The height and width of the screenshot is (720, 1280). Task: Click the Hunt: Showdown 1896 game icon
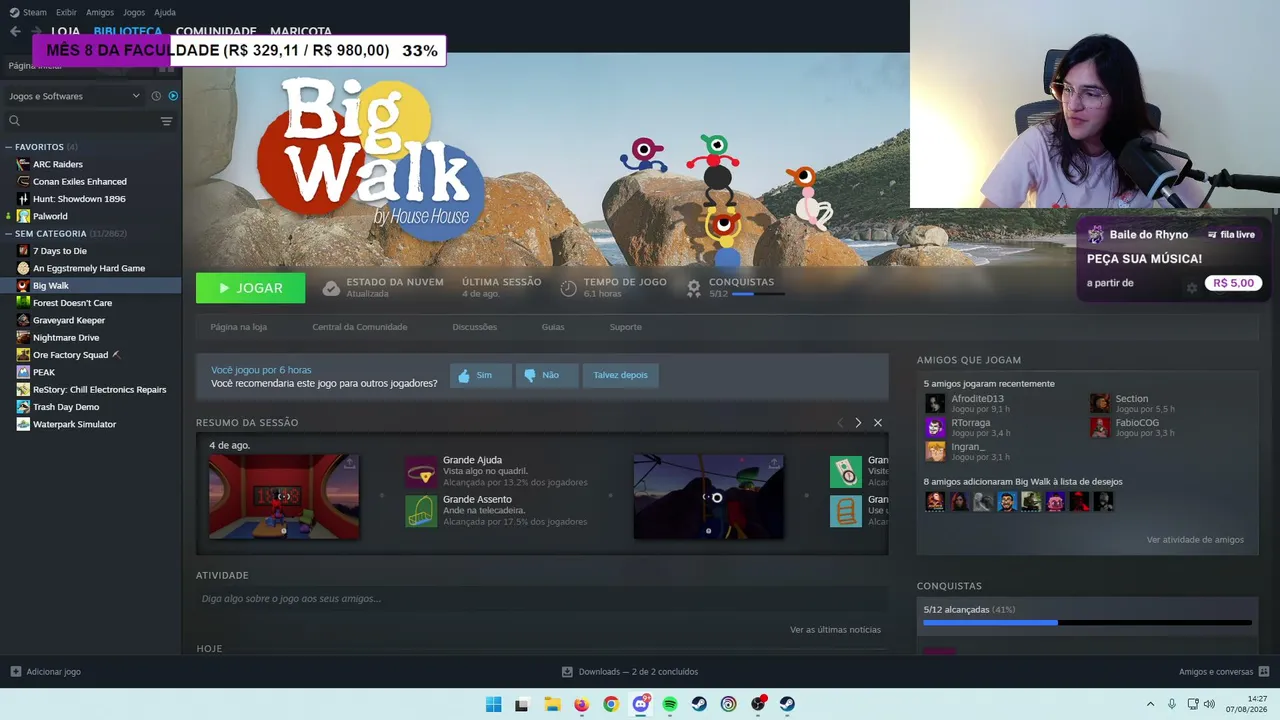23,199
